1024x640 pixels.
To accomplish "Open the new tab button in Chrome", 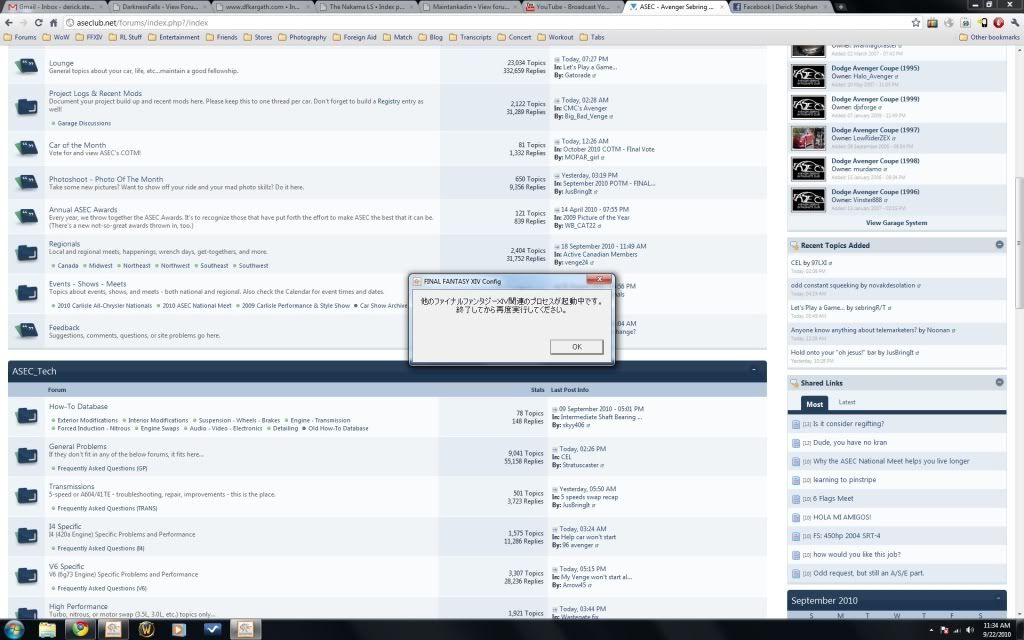I will [x=840, y=7].
